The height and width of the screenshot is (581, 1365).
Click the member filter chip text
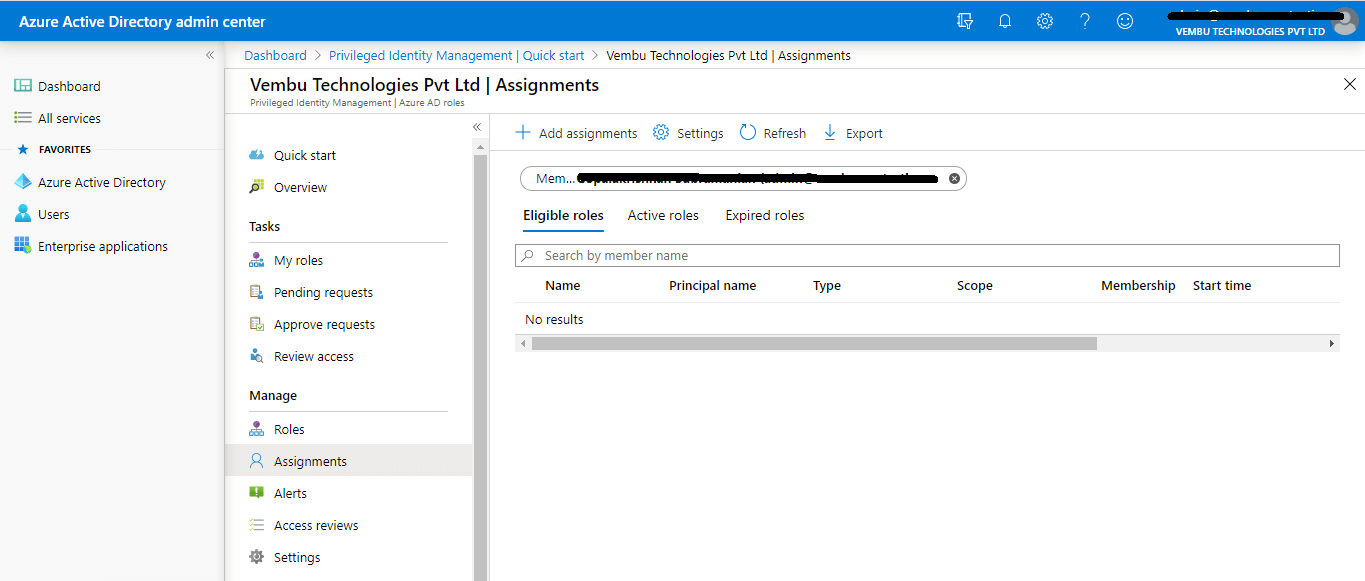[x=735, y=179]
